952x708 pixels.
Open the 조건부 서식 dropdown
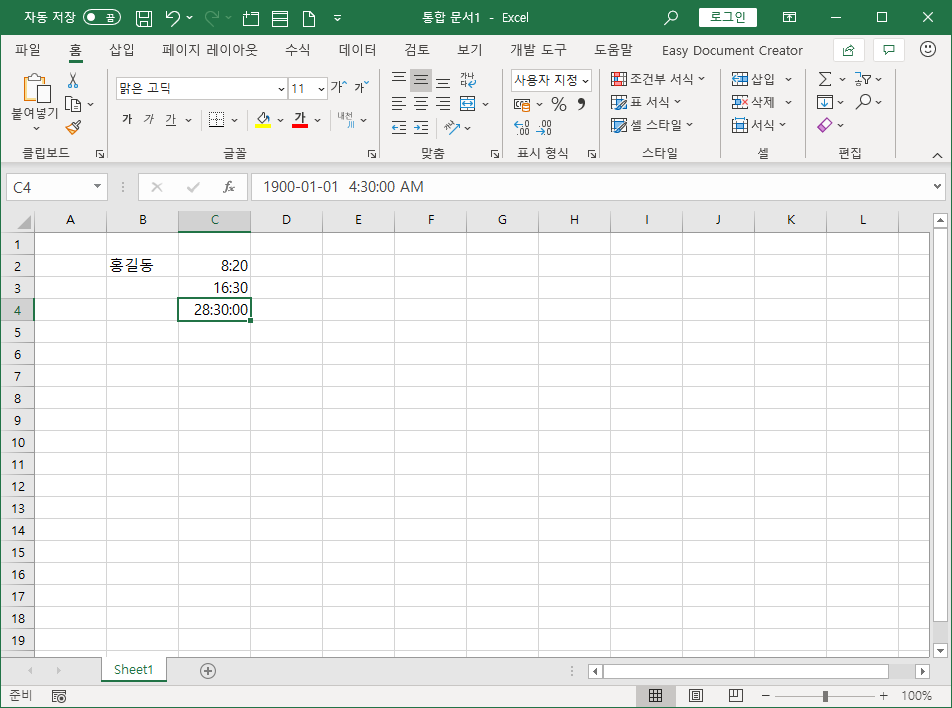(x=658, y=79)
